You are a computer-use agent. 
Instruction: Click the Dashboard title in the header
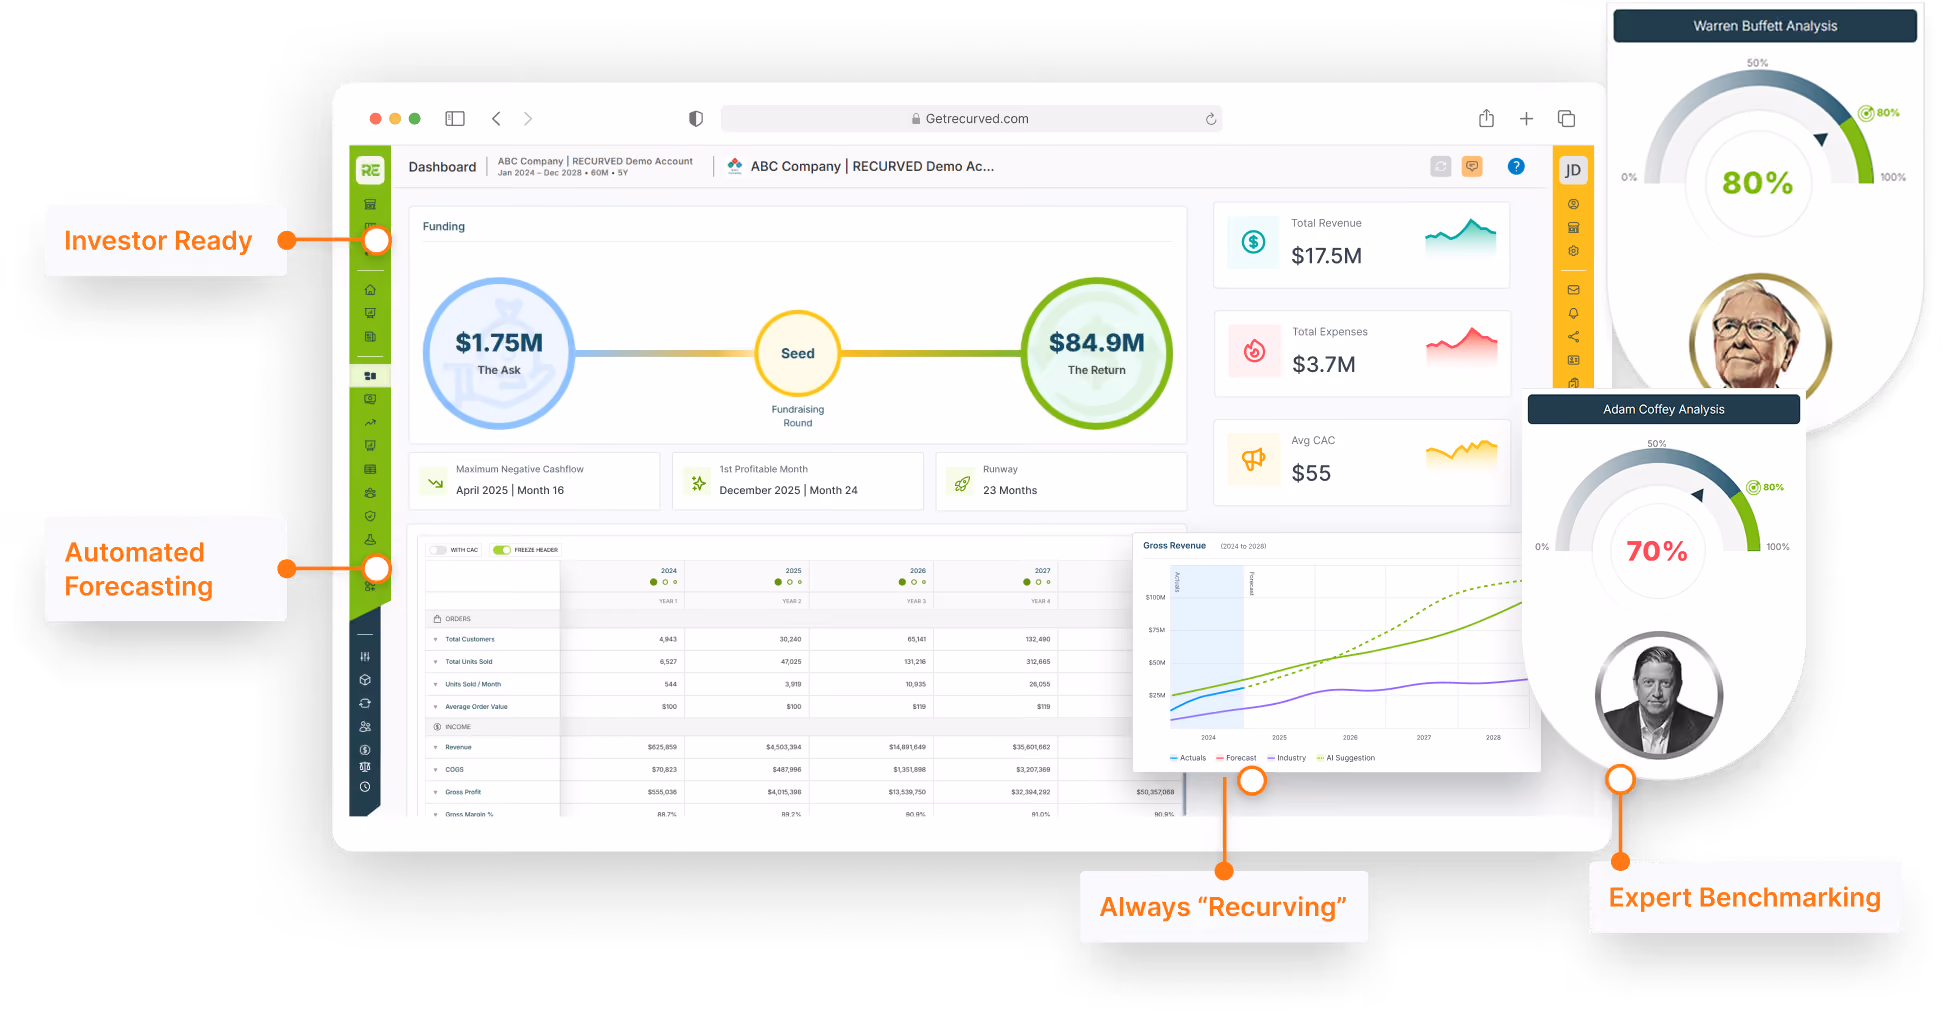442,167
